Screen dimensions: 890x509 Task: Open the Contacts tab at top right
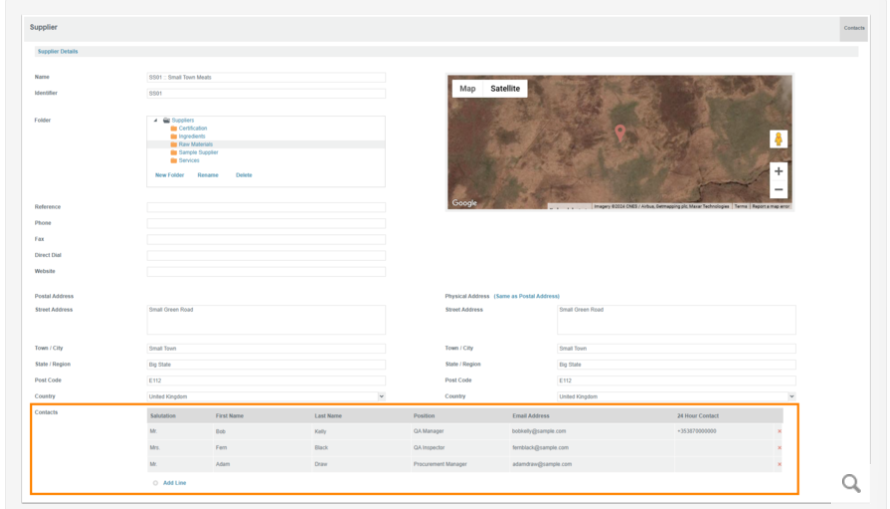[x=853, y=27]
